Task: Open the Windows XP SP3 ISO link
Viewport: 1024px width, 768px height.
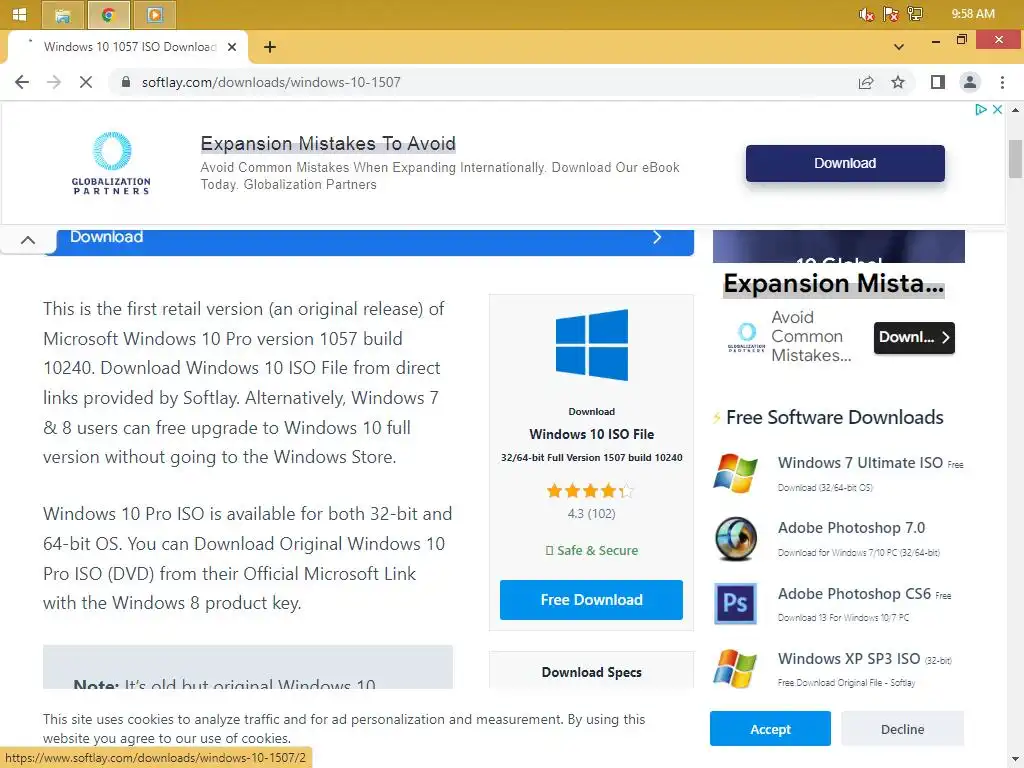Action: click(849, 658)
